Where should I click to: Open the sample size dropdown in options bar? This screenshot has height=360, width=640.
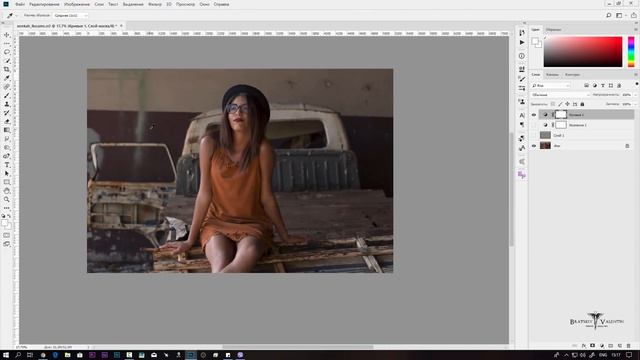click(70, 16)
